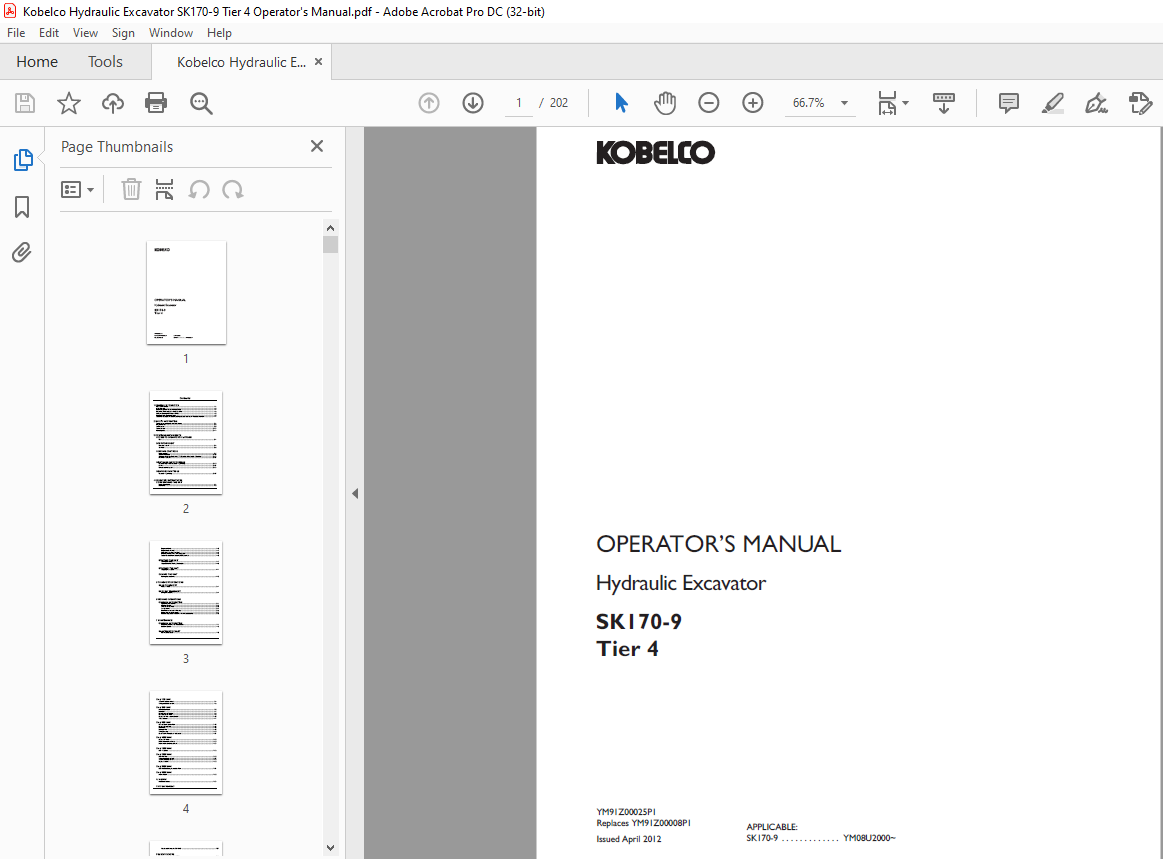Click the thumbnails scrollbar handle
Viewport: 1163px width, 859px height.
coord(331,244)
